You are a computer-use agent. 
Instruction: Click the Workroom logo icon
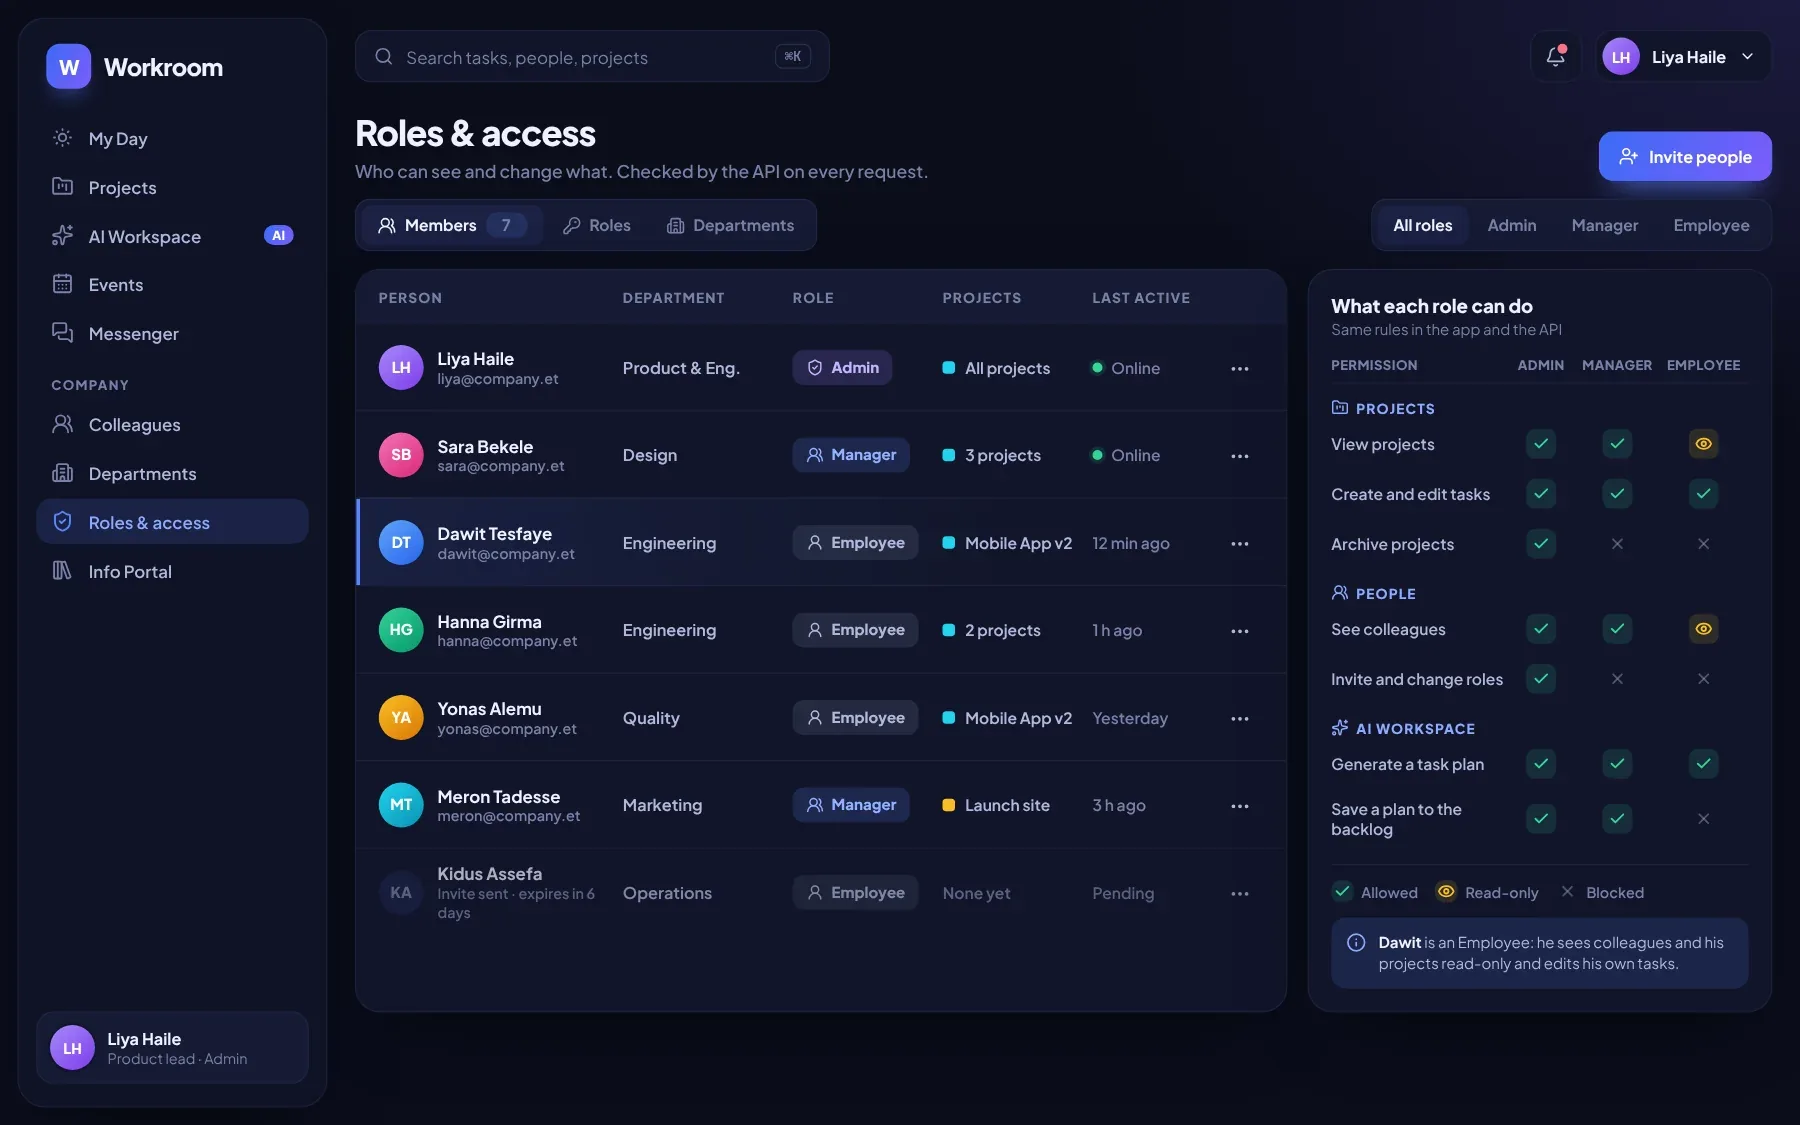69,67
